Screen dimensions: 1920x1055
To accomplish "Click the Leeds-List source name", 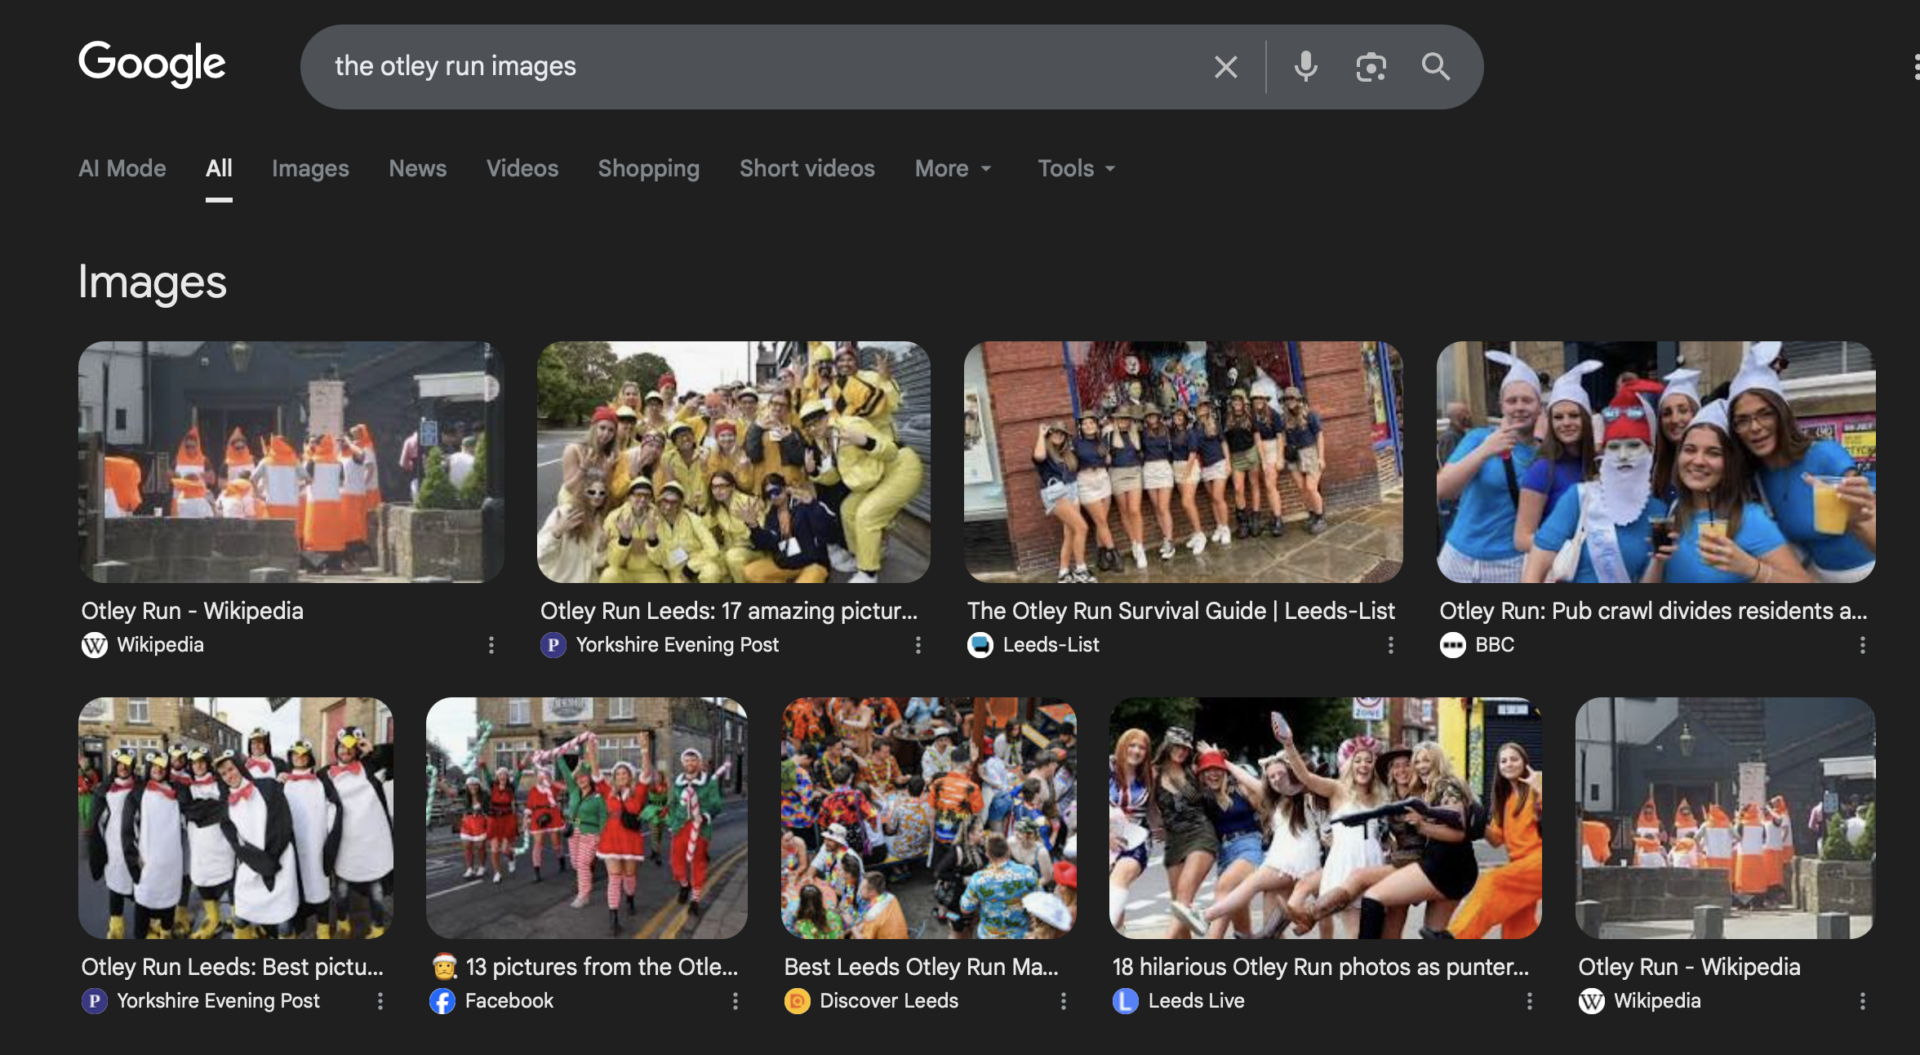I will tap(1051, 645).
